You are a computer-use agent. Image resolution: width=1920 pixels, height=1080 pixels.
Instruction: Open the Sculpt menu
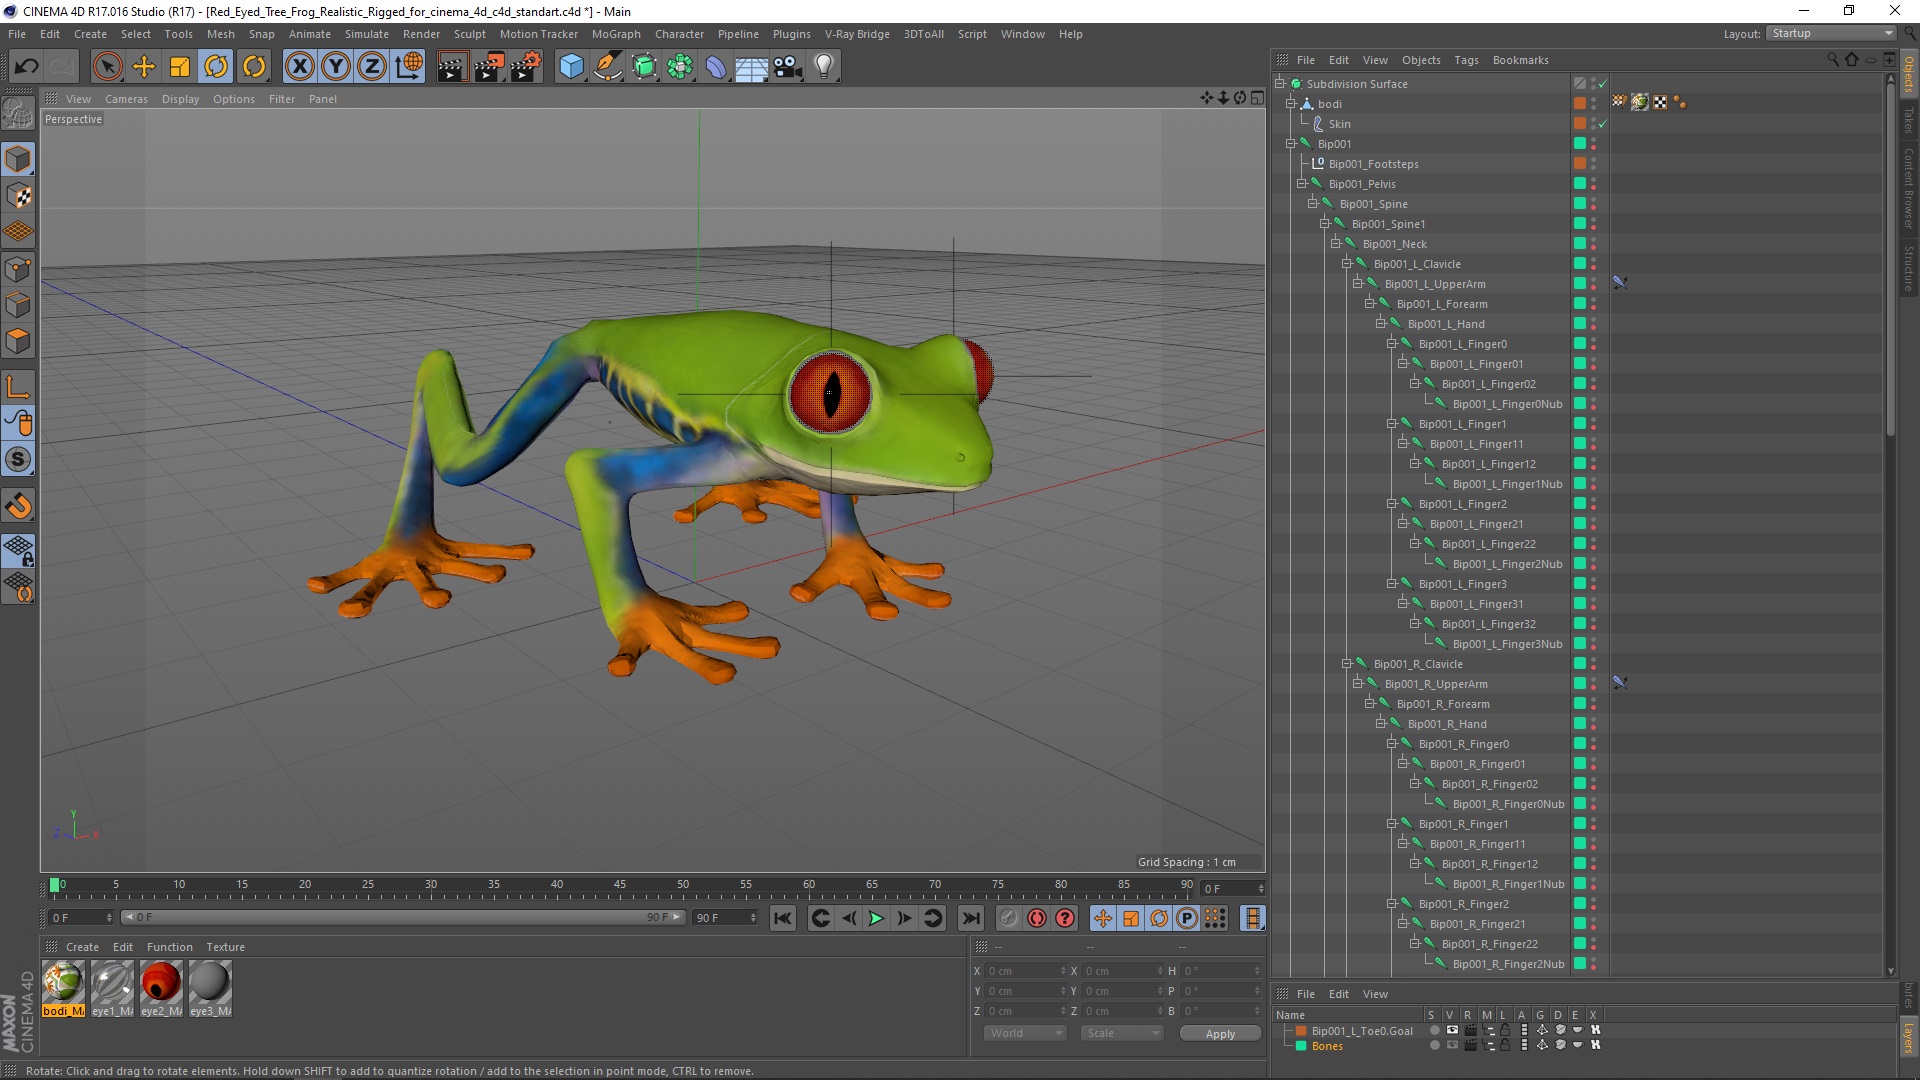point(469,34)
